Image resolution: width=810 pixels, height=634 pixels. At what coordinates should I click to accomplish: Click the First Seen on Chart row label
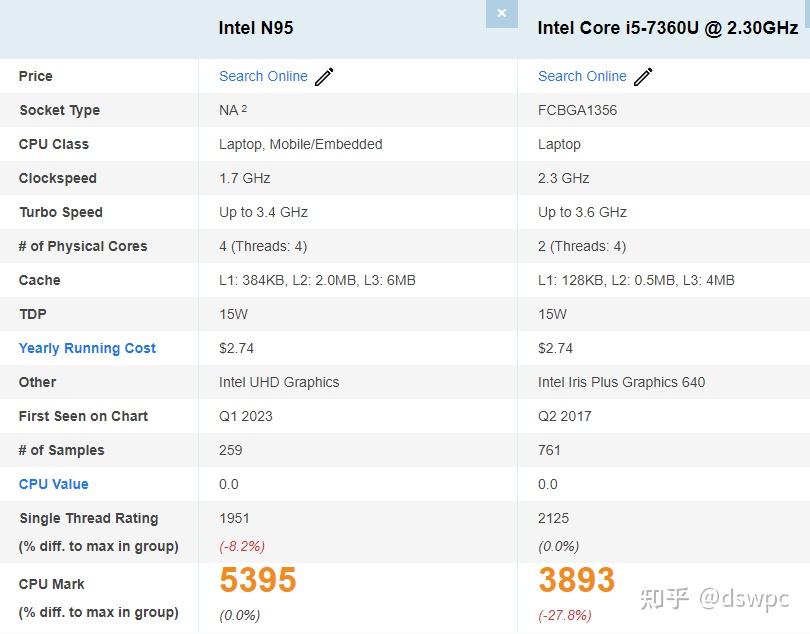83,416
